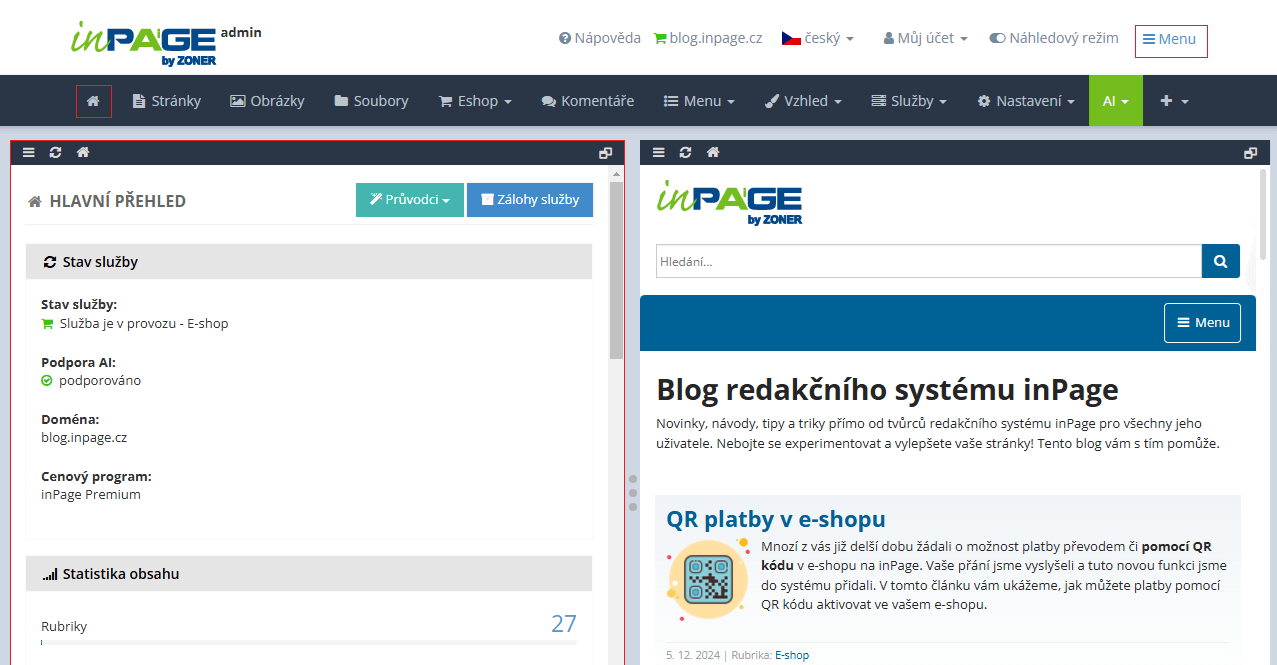Click the podporováno status text
This screenshot has width=1277, height=665.
[x=100, y=381]
